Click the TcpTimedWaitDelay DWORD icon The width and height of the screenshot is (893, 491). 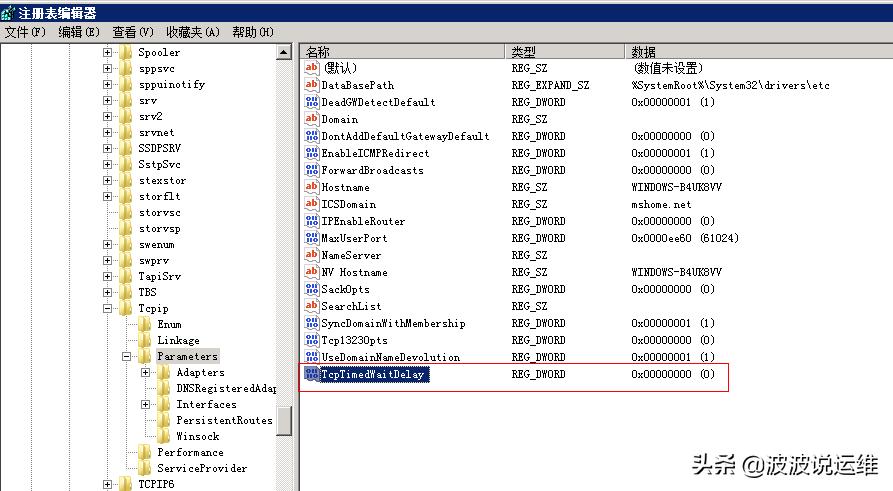click(x=312, y=374)
